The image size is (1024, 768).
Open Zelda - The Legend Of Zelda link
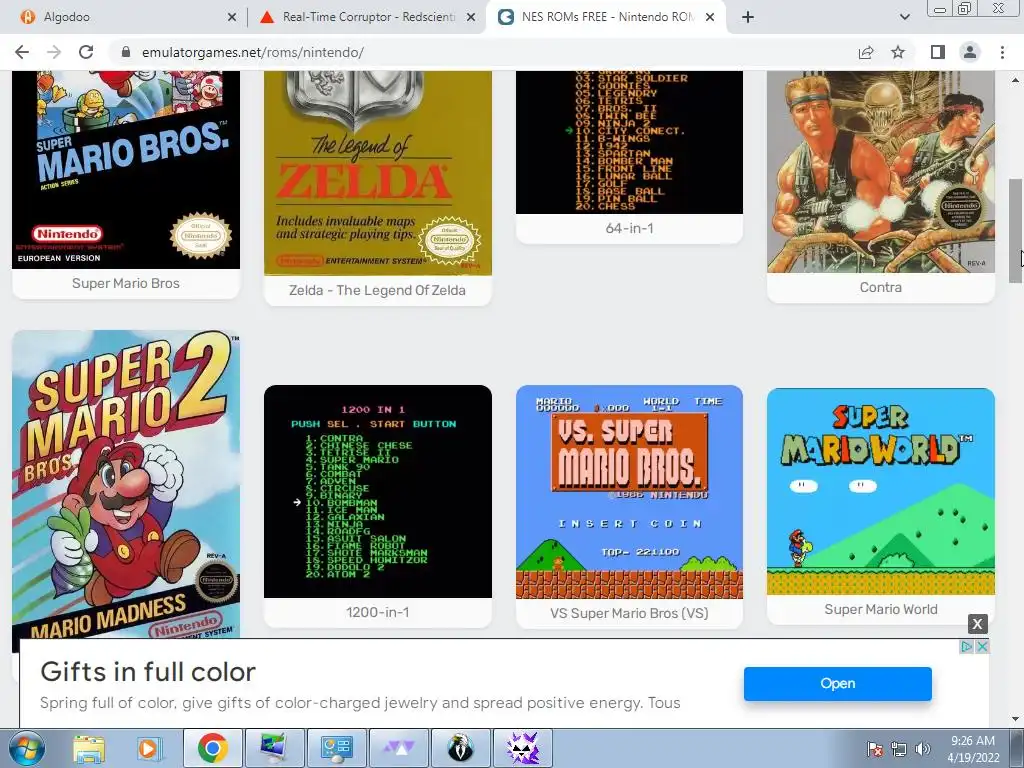click(377, 291)
